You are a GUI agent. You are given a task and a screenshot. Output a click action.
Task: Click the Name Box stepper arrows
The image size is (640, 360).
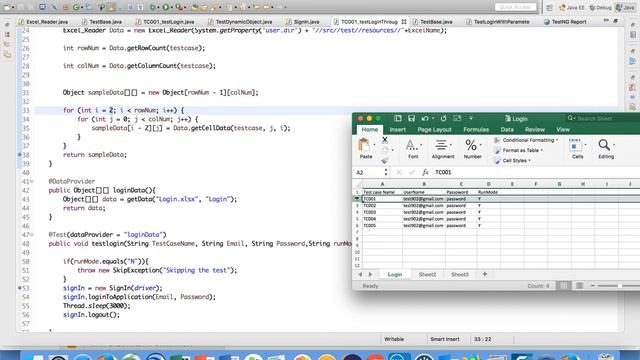pyautogui.click(x=386, y=172)
